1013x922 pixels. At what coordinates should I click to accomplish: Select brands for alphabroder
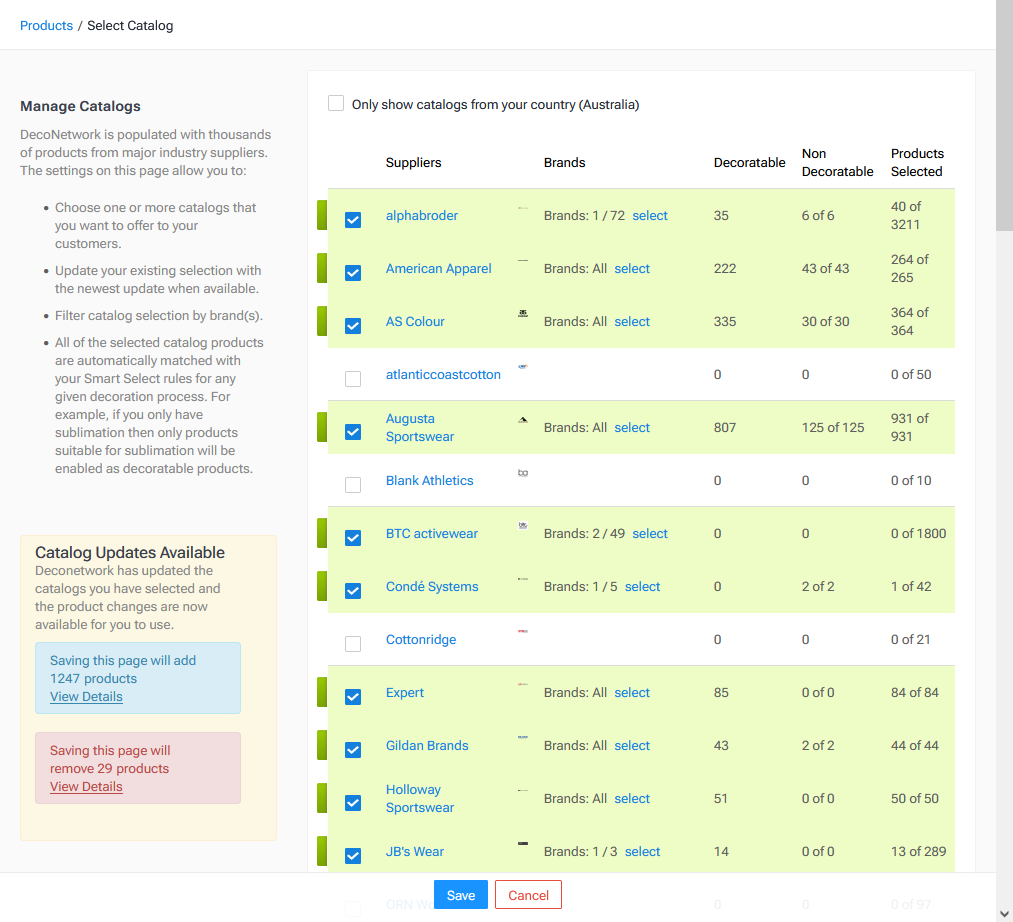(650, 216)
